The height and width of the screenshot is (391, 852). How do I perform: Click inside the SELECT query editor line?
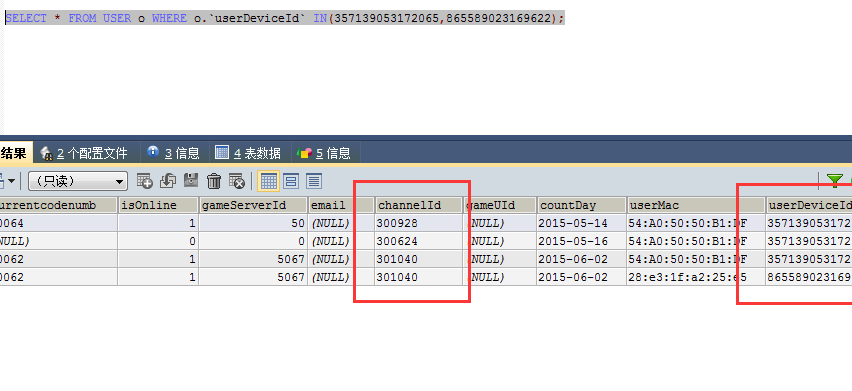pos(285,18)
